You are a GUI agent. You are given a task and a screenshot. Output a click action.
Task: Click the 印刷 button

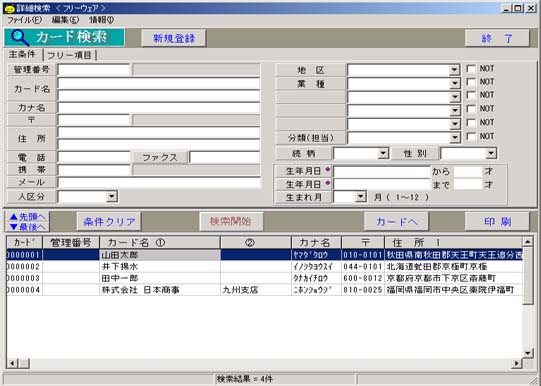coord(497,221)
